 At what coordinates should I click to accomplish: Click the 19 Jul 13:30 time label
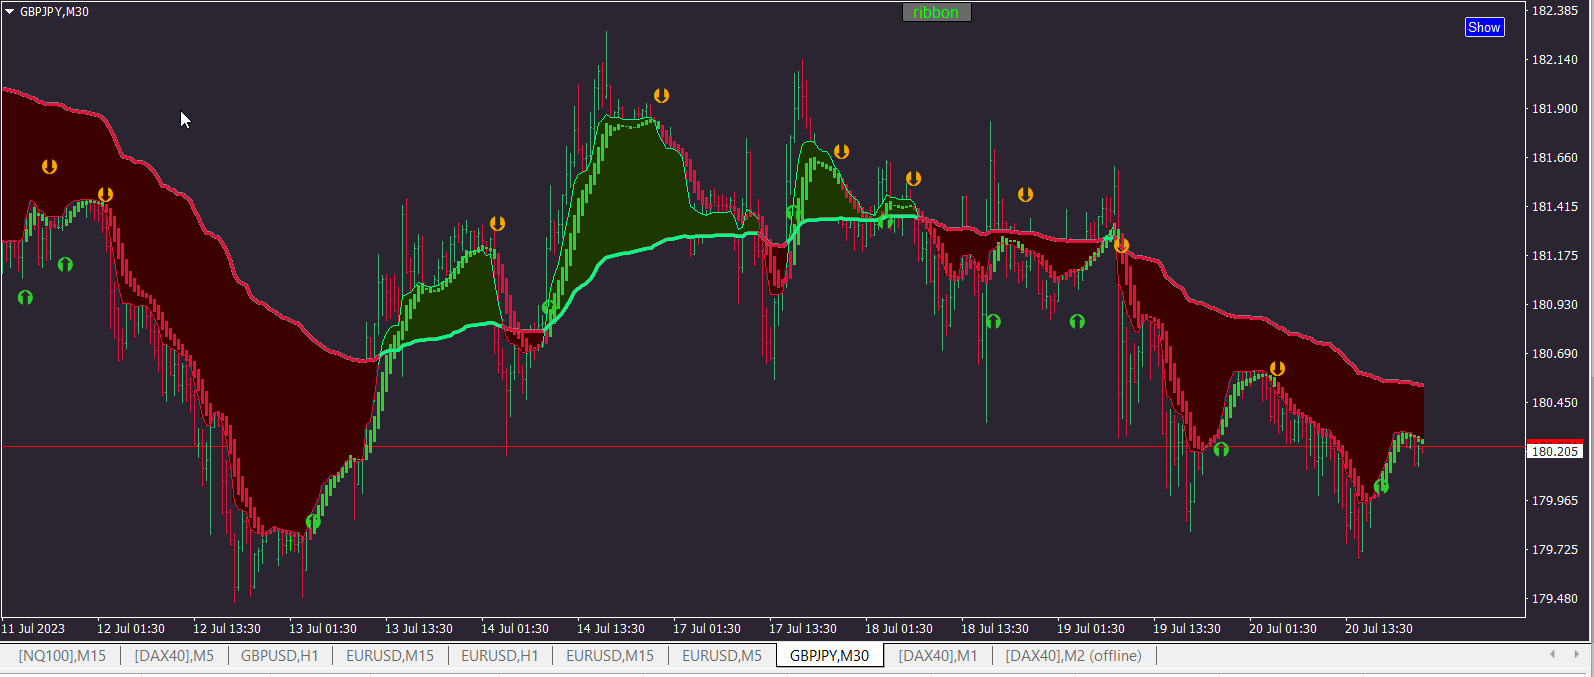(x=1187, y=629)
